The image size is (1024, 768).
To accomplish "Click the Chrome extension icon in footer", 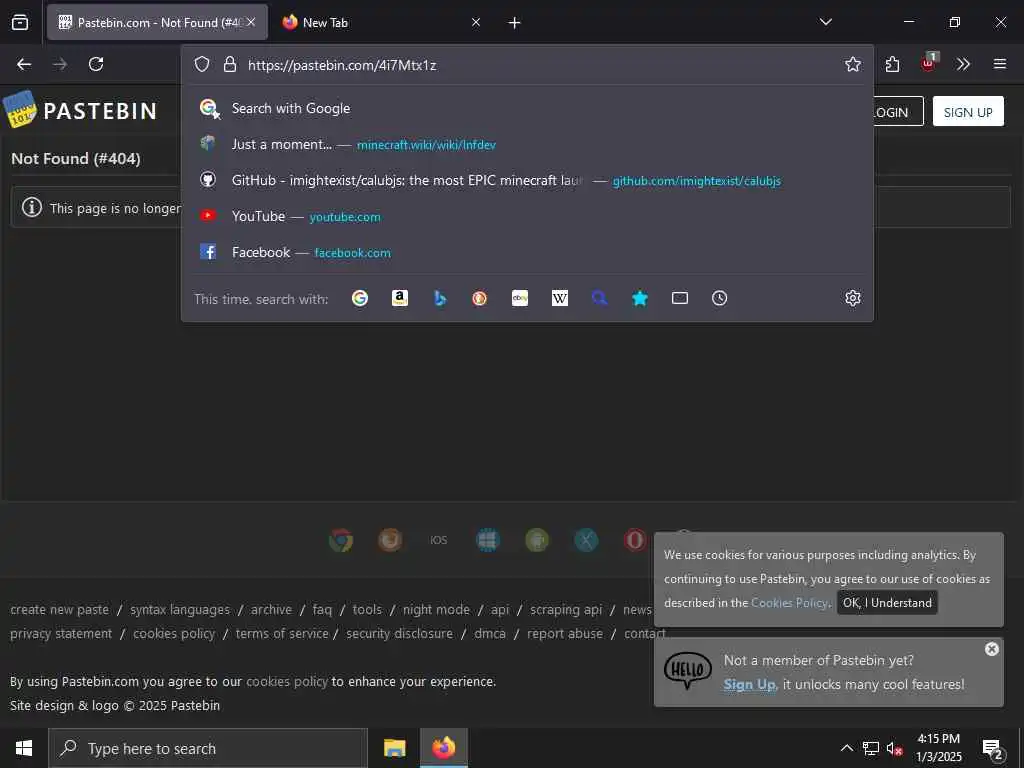I will click(341, 540).
